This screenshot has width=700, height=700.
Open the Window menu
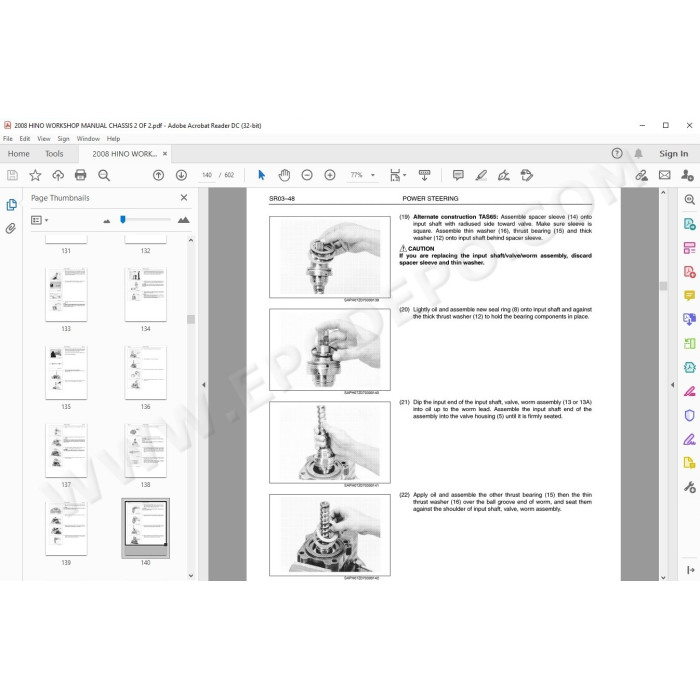[x=88, y=139]
